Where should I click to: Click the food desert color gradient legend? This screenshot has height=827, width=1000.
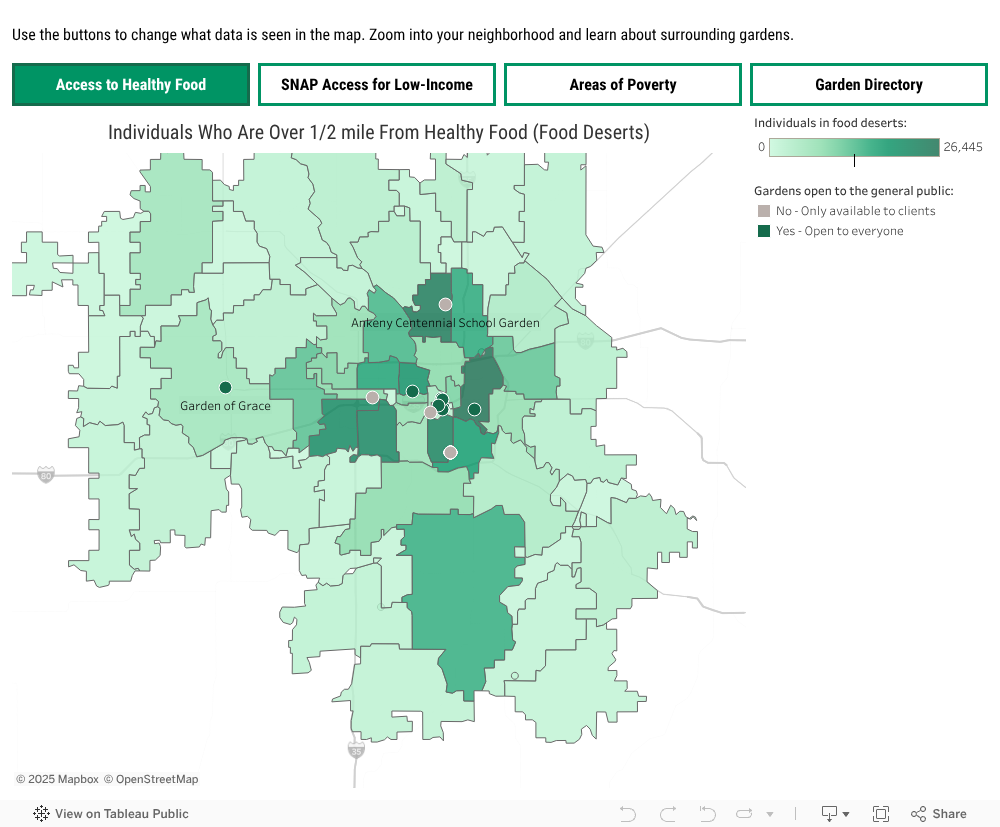point(854,147)
